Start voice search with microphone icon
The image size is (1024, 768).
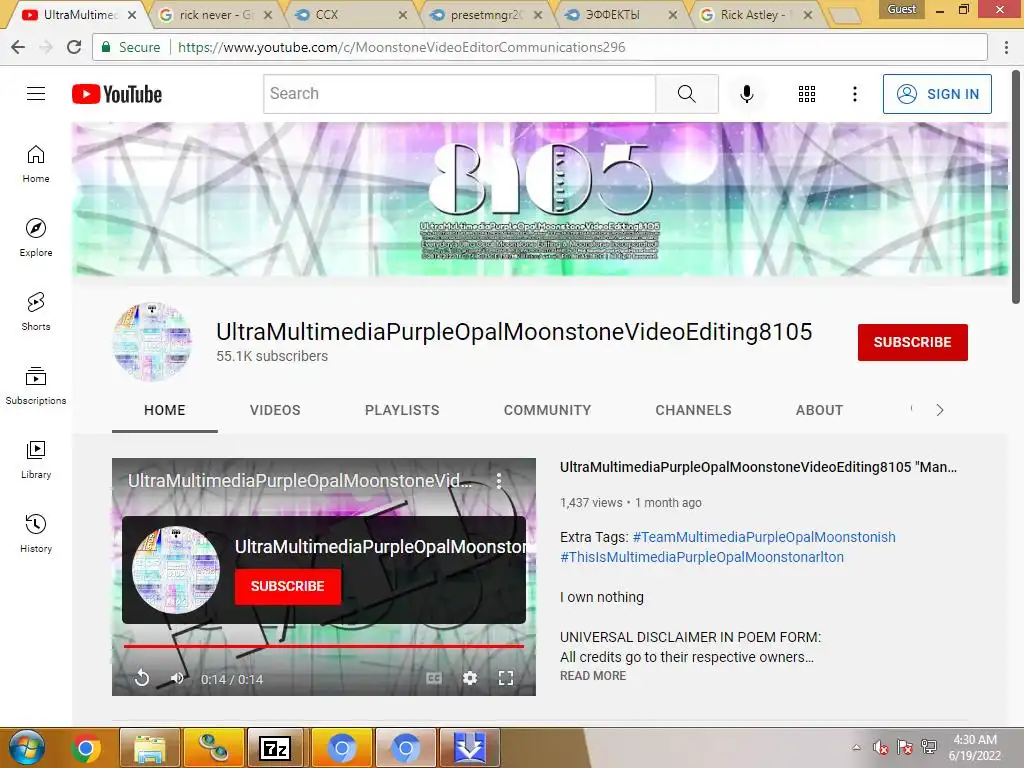click(x=746, y=94)
